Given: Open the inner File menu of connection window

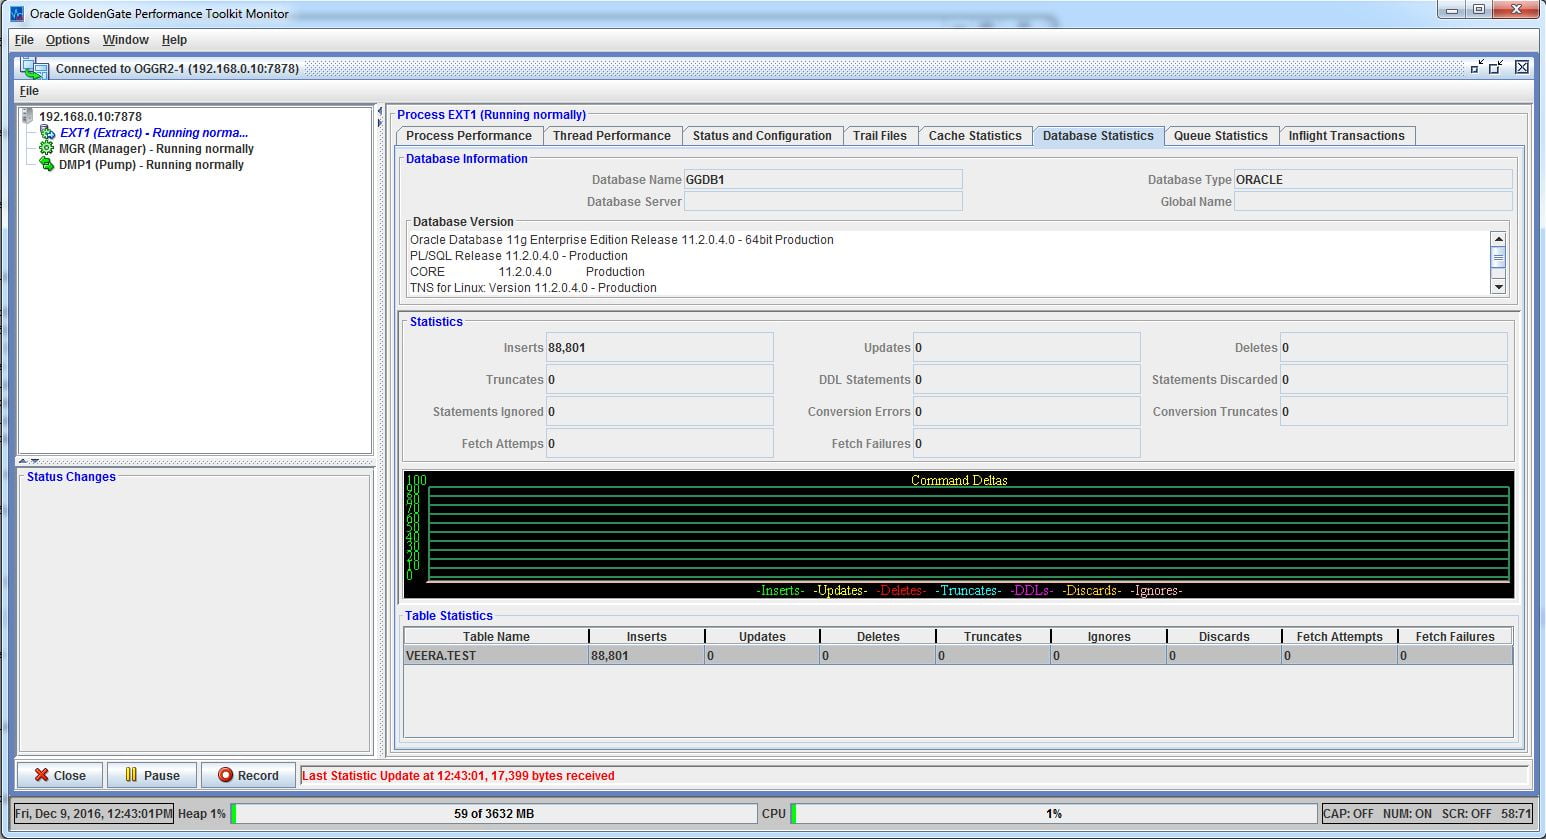Looking at the screenshot, I should click(29, 91).
